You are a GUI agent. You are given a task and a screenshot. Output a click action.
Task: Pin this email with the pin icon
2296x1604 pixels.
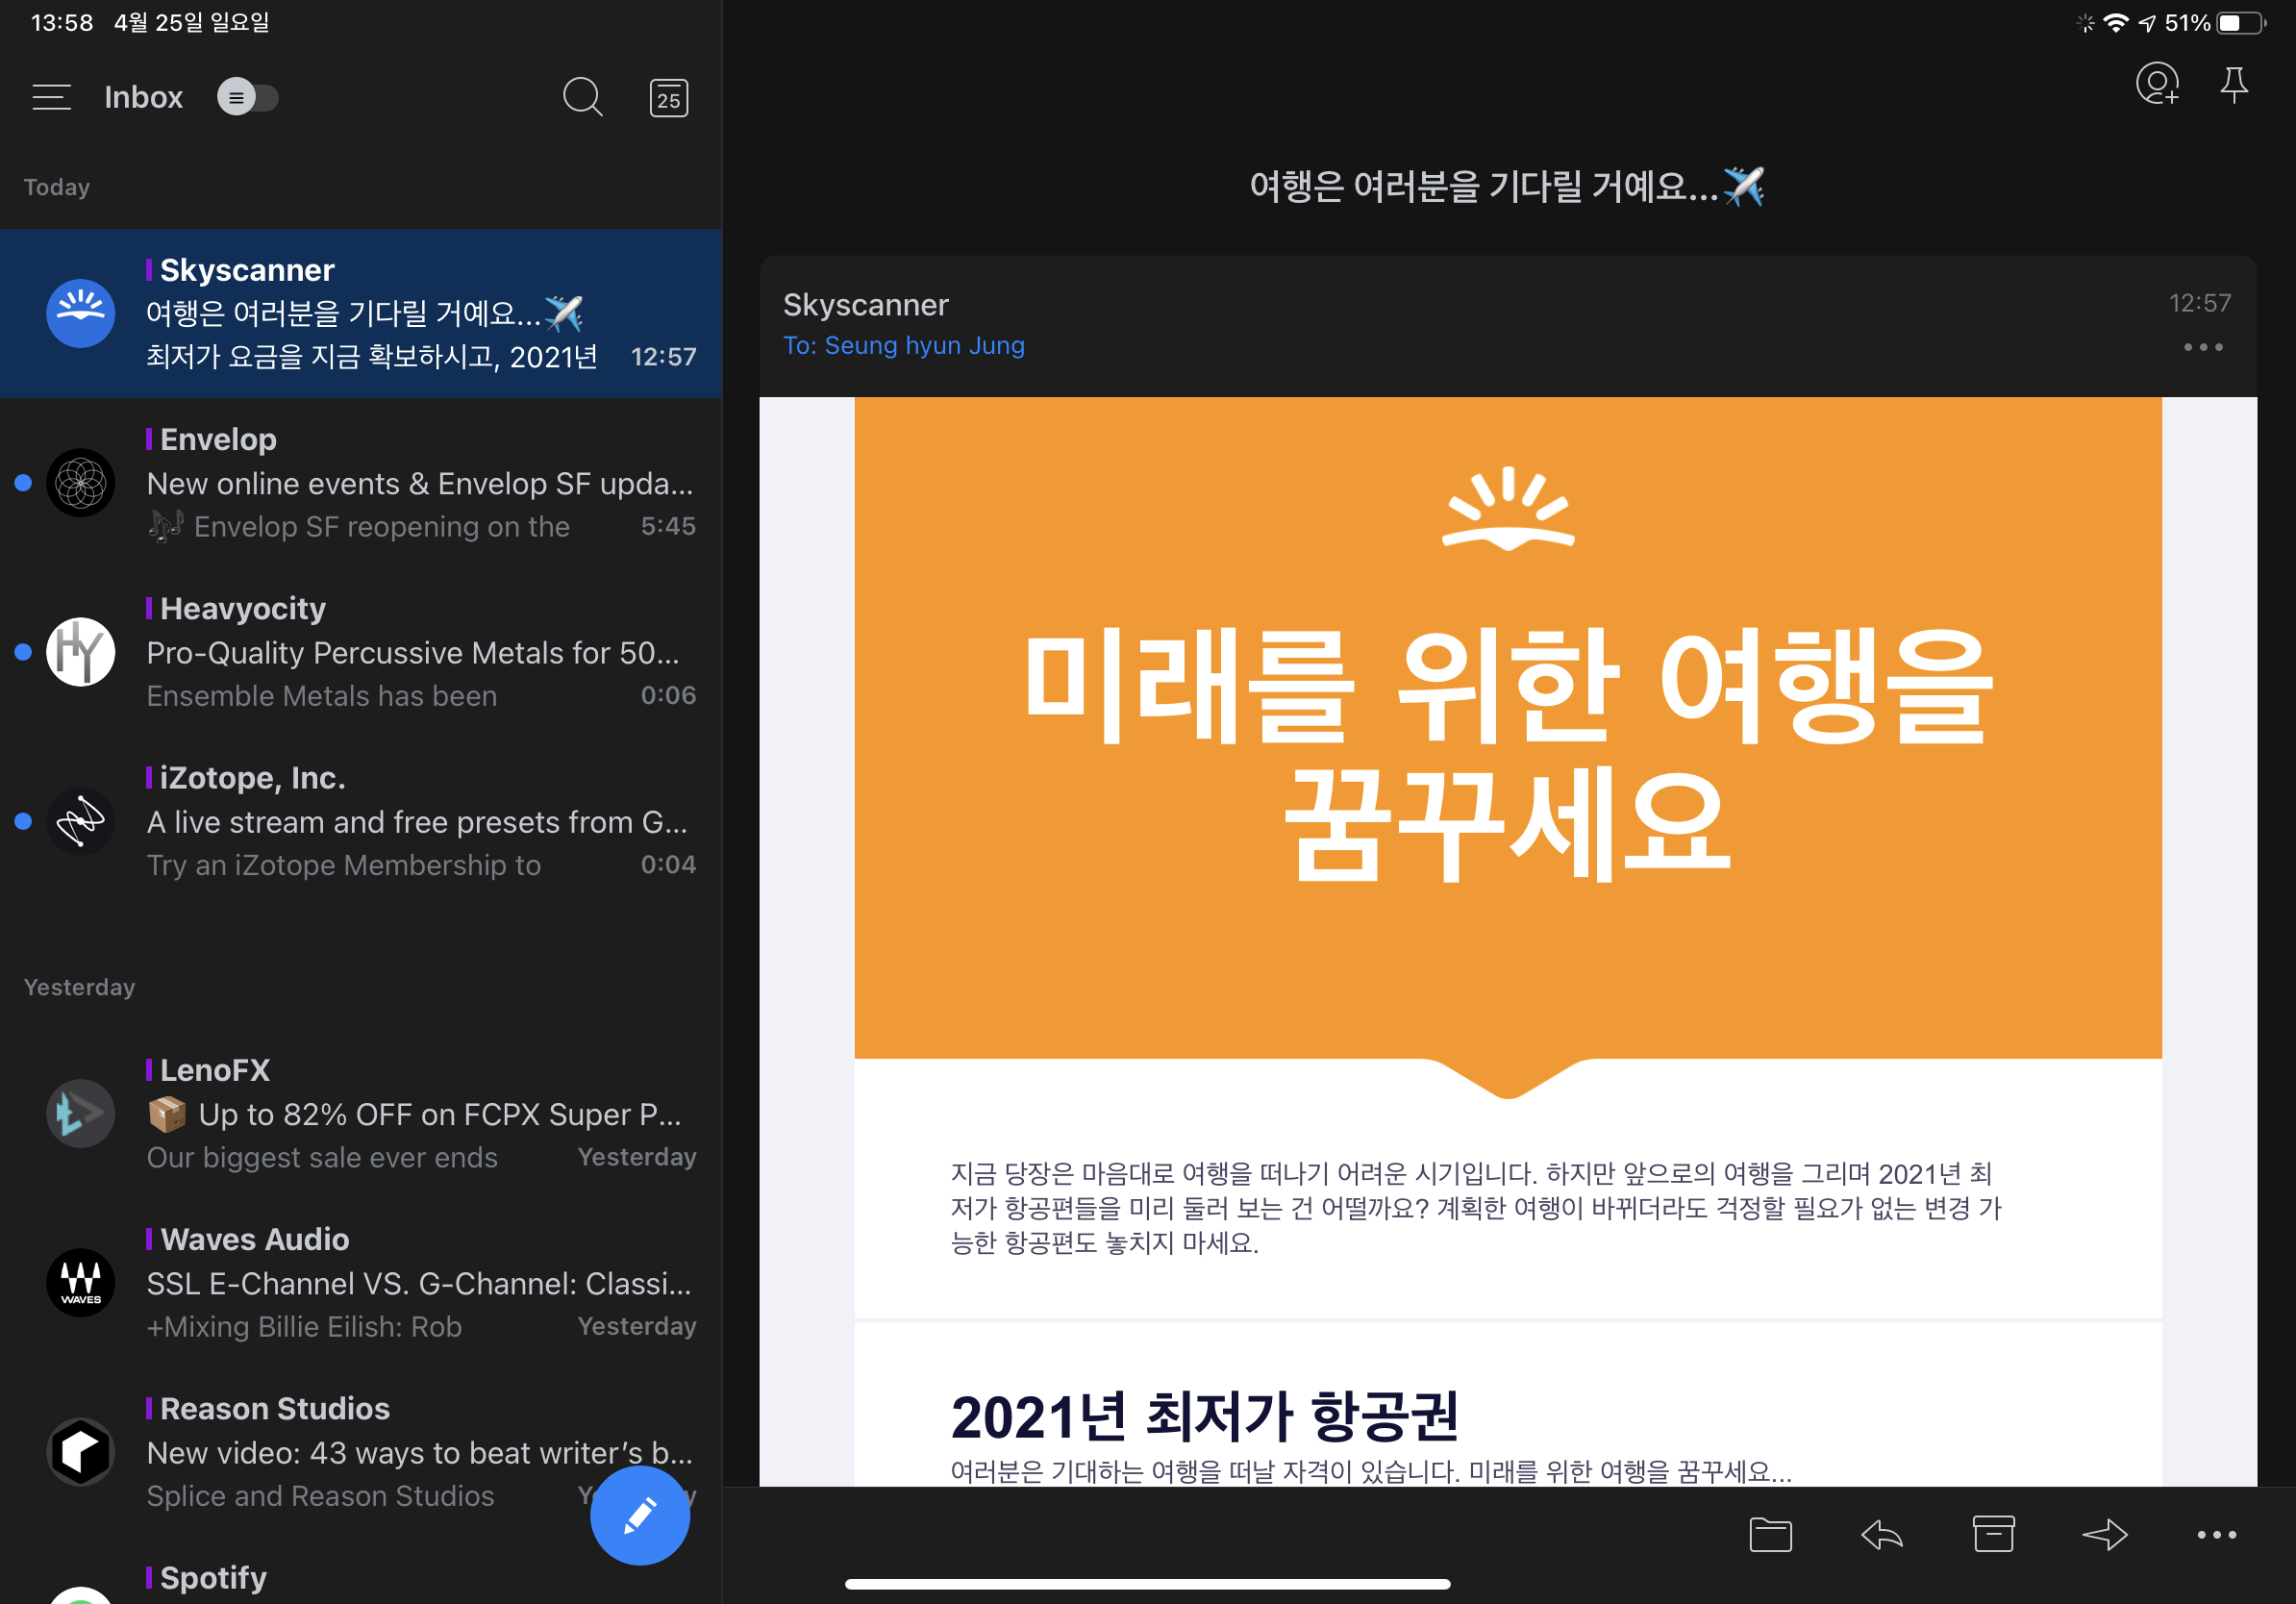tap(2234, 84)
